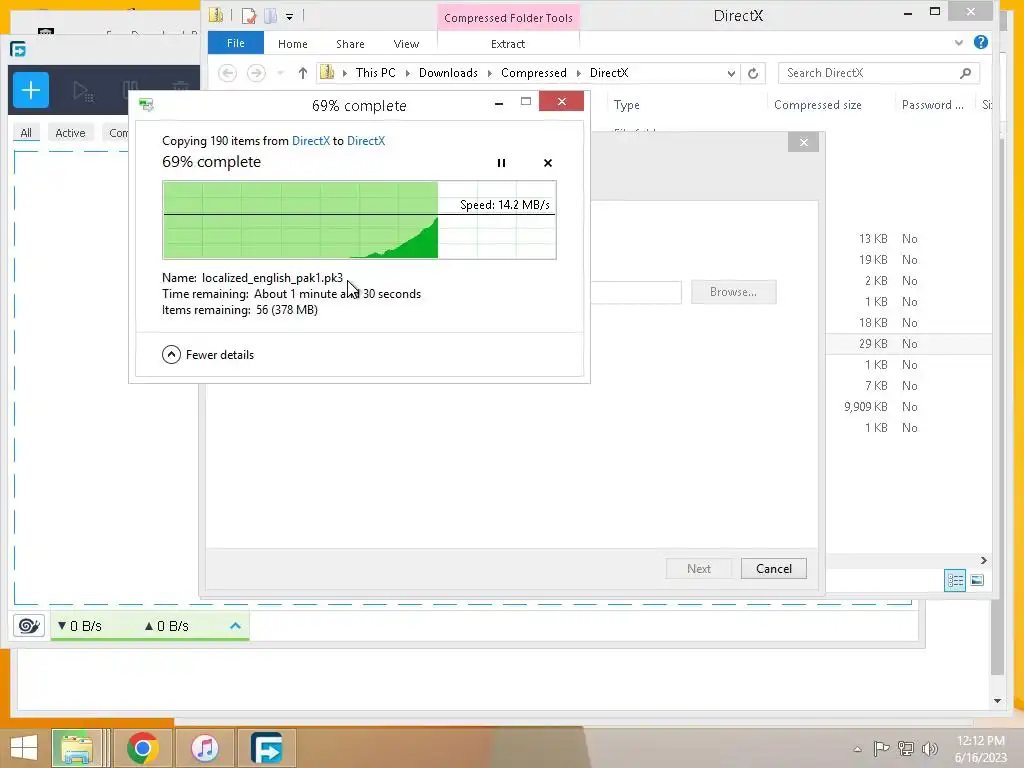Expand the arrow after This PC in breadcrumb

408,73
